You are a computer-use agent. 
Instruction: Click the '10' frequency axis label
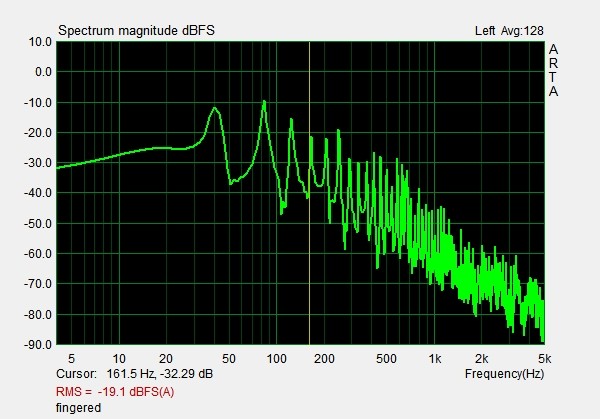119,359
